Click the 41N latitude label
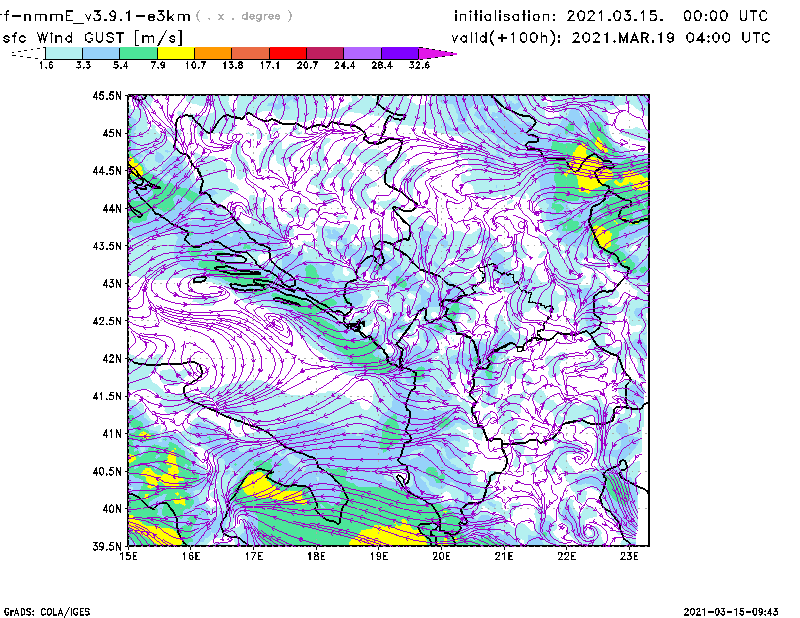Image resolution: width=800 pixels, height=618 pixels. tap(112, 434)
